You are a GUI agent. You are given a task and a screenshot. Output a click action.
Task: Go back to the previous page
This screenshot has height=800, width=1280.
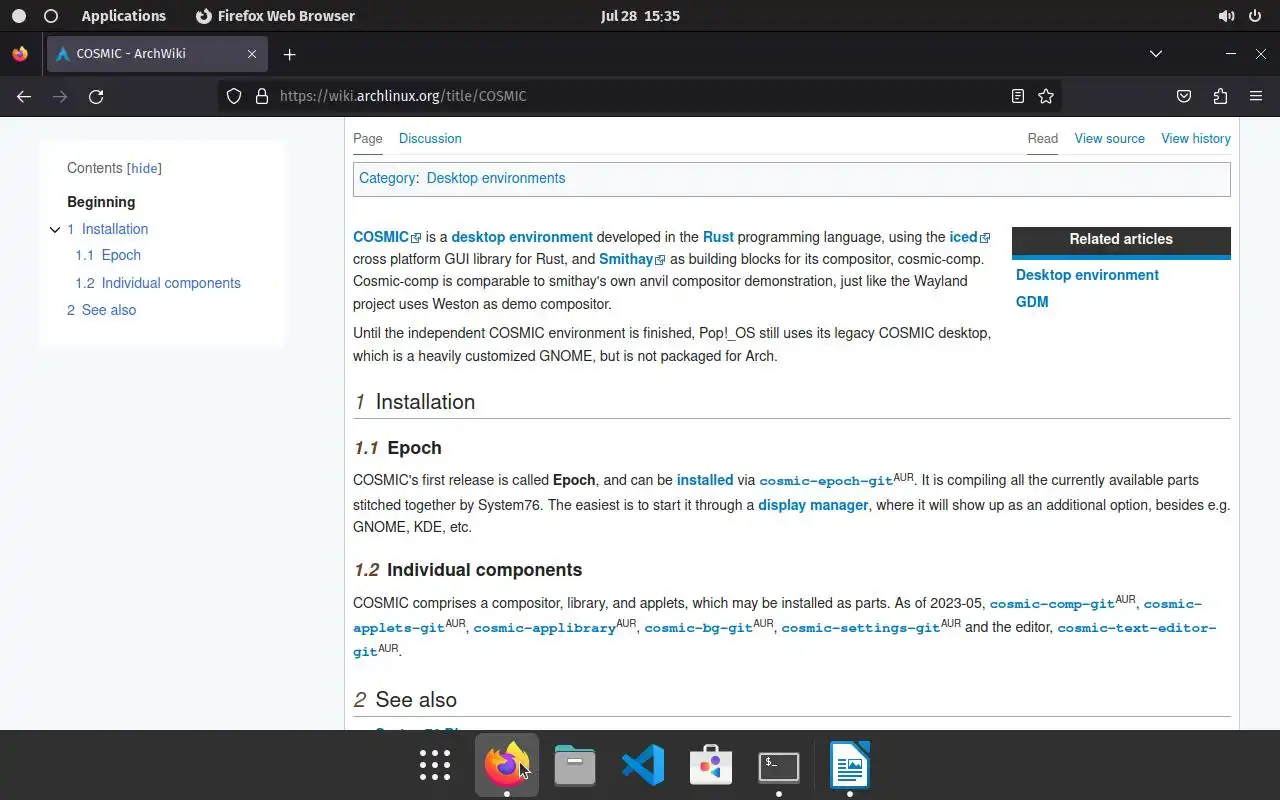pyautogui.click(x=24, y=96)
